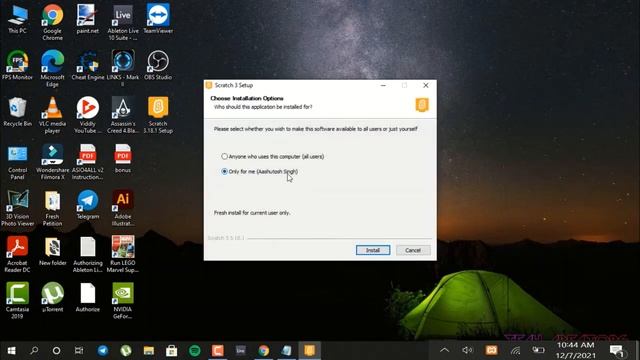Open paint.net desktop shortcut
The height and width of the screenshot is (360, 640).
(x=88, y=19)
